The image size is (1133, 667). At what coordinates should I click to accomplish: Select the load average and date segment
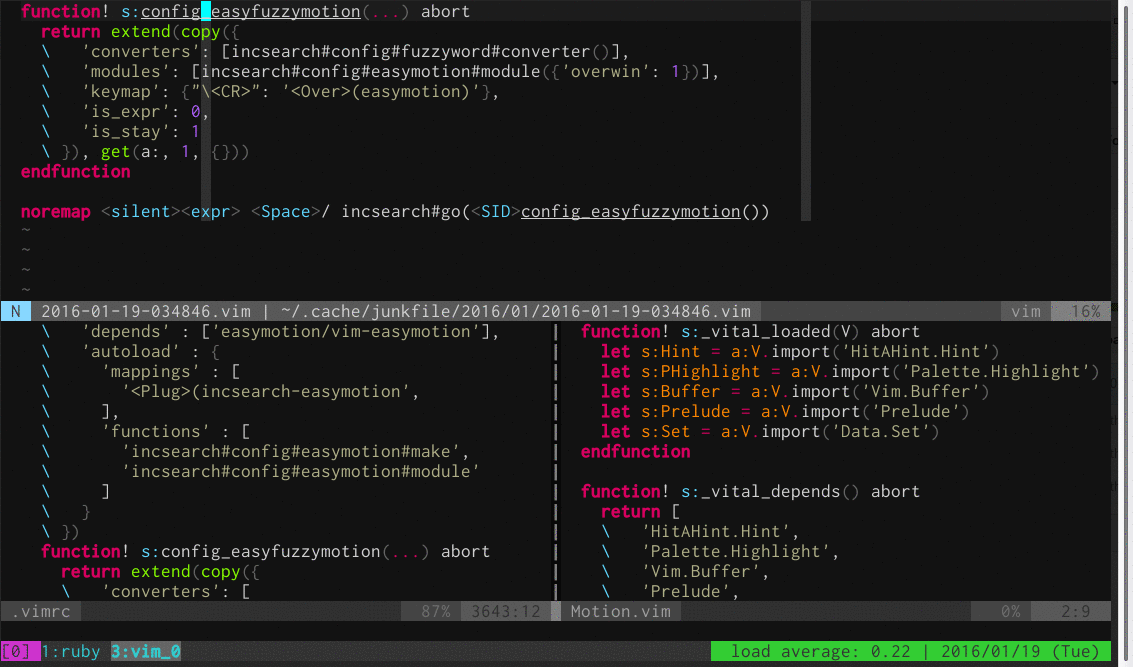tap(911, 651)
